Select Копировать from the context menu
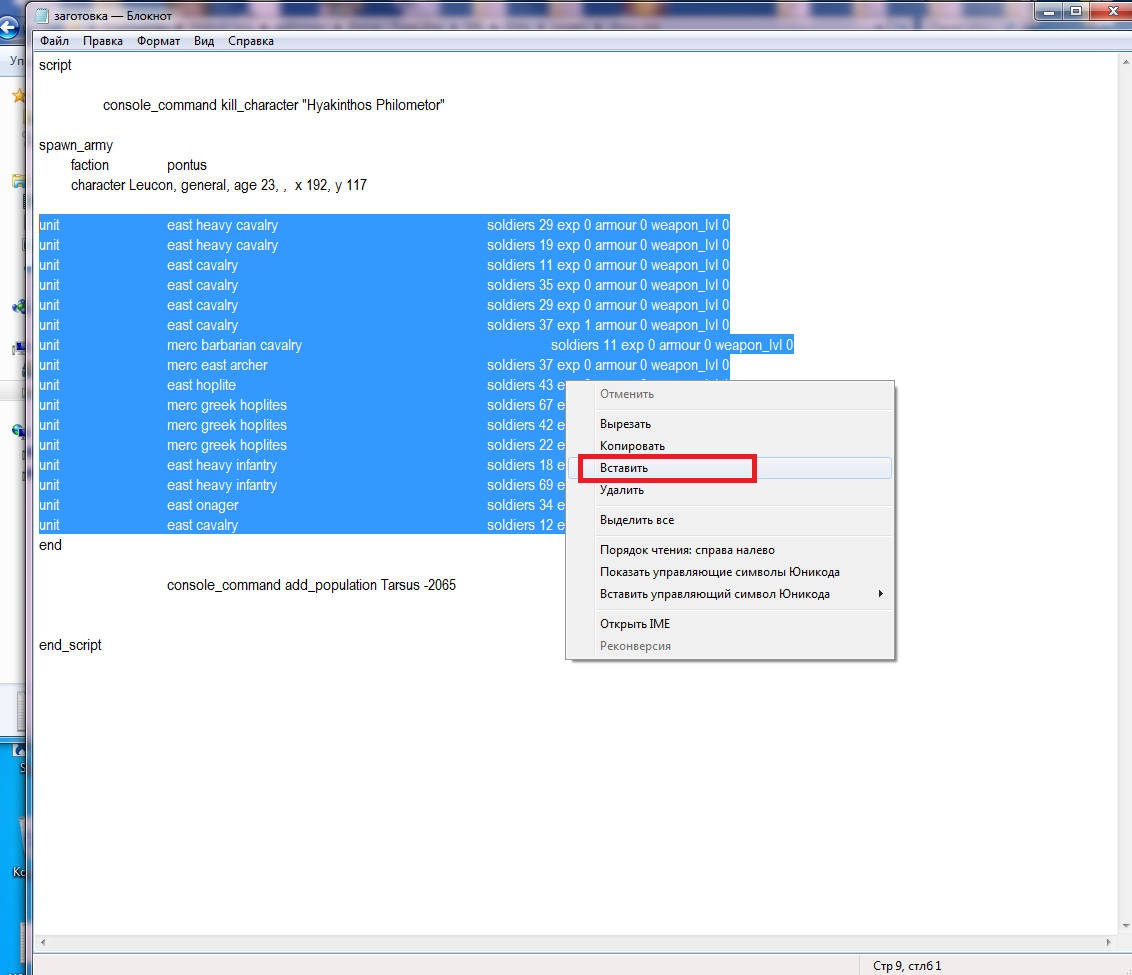This screenshot has height=975, width=1132. pos(632,446)
